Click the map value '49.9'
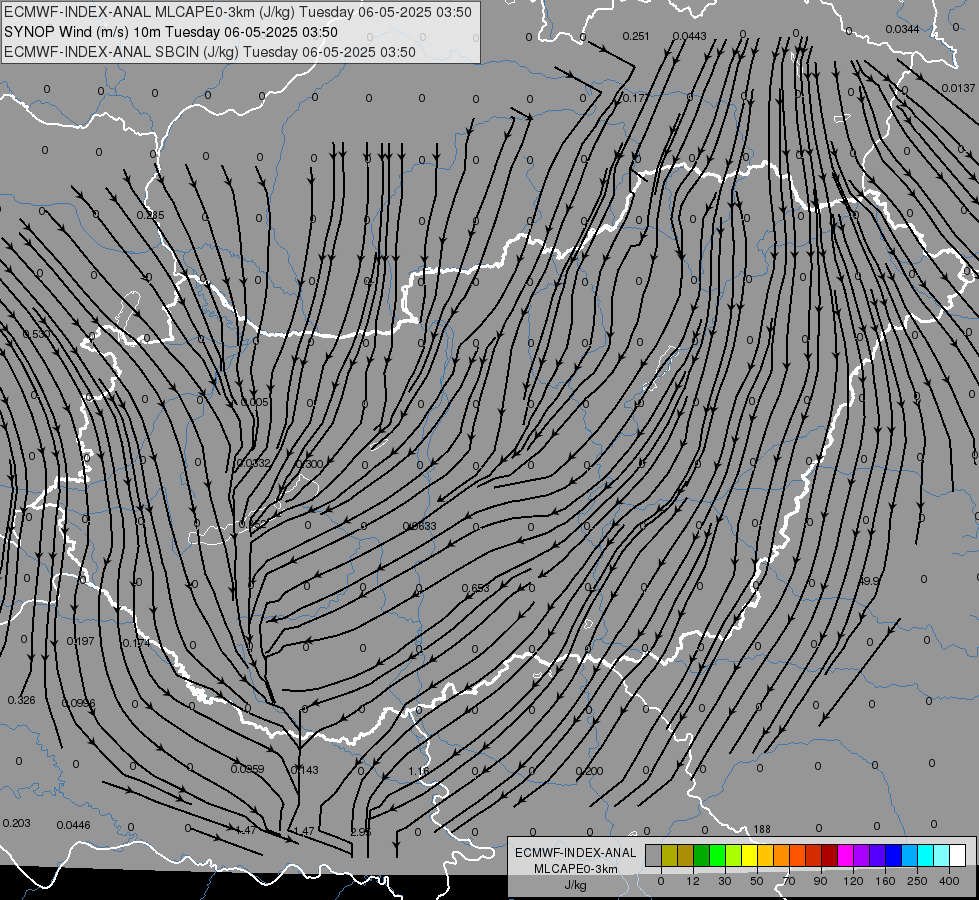The height and width of the screenshot is (900, 979). [868, 581]
